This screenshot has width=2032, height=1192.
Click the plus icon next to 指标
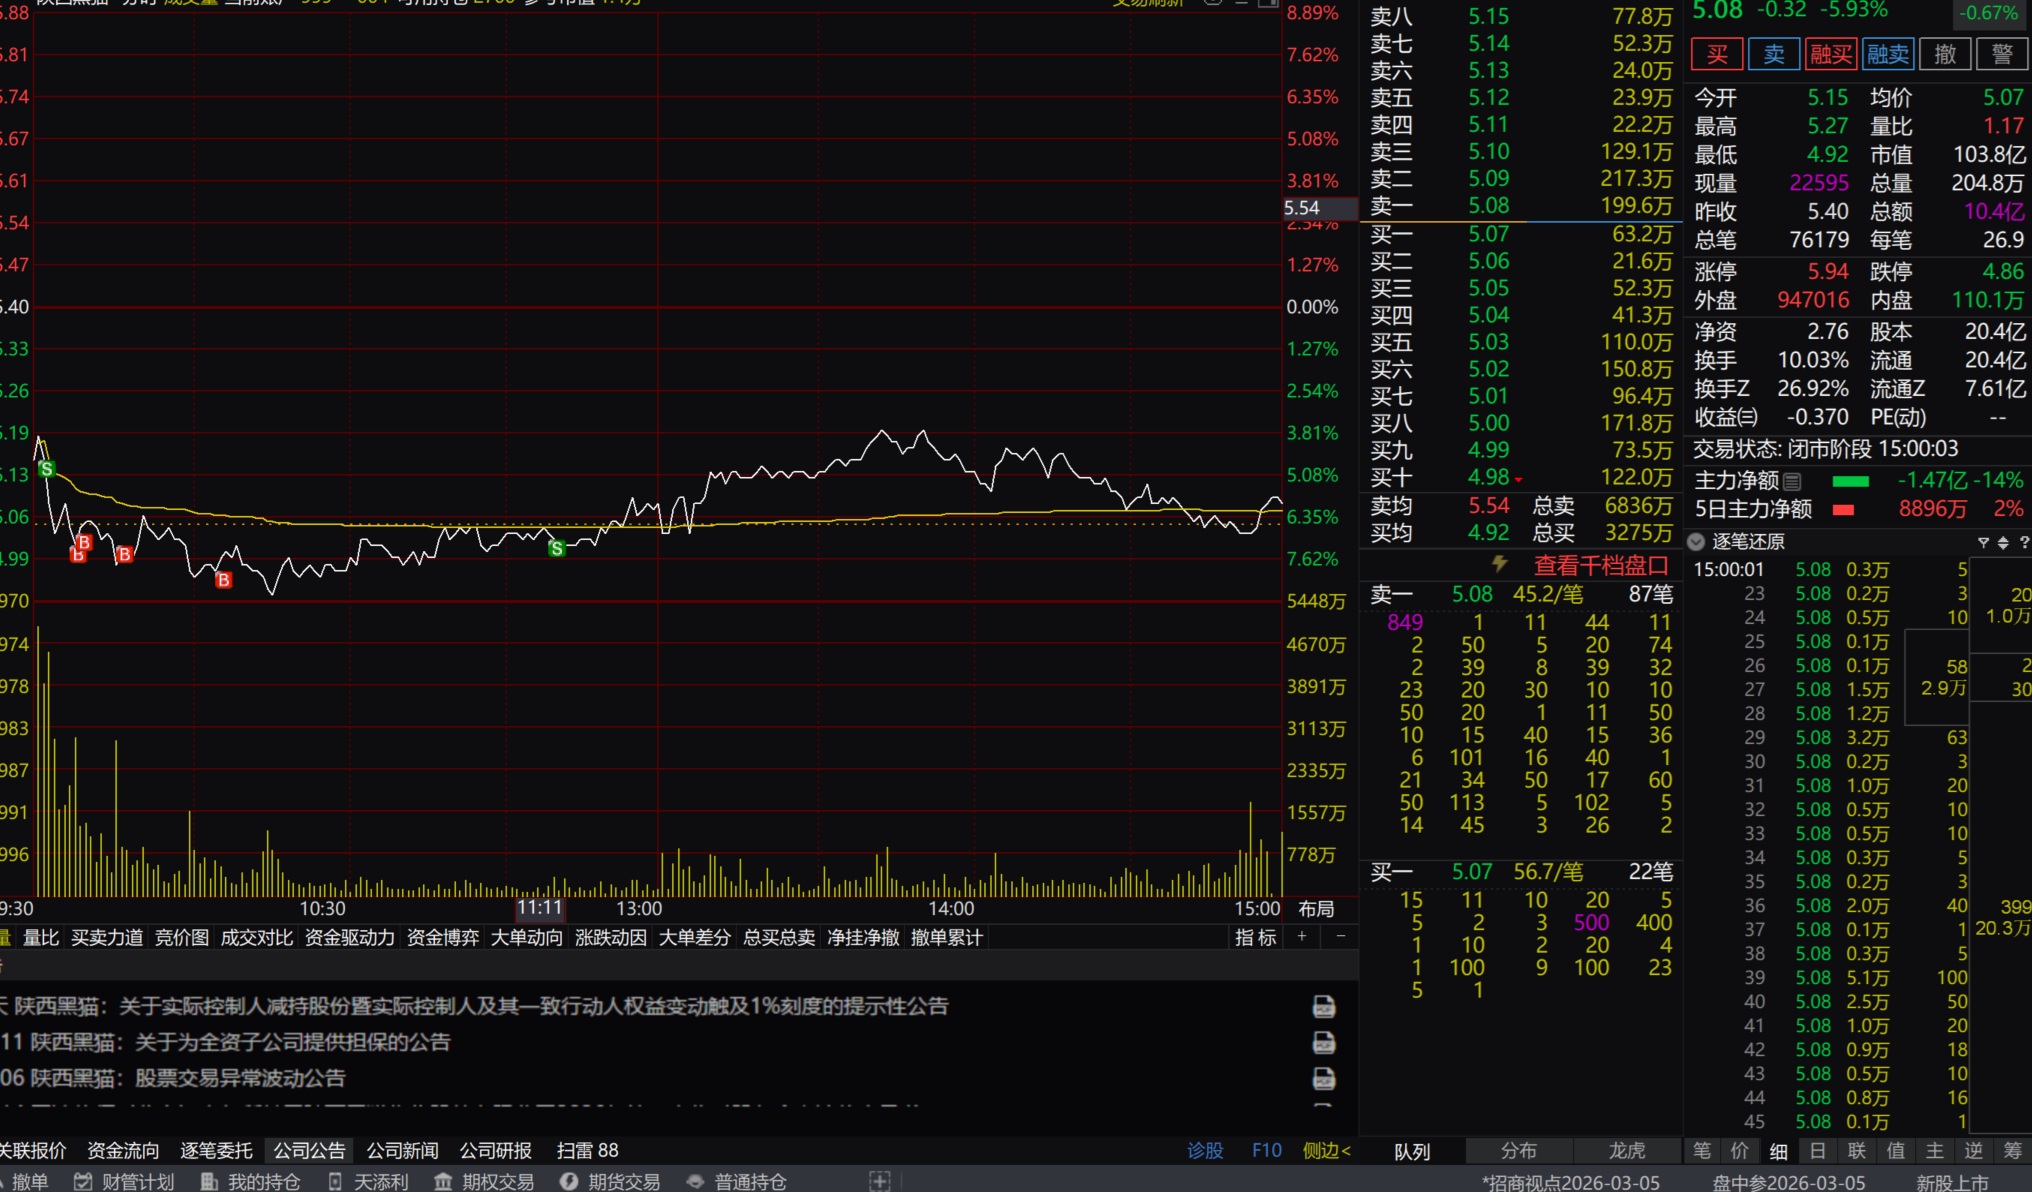click(x=1302, y=937)
